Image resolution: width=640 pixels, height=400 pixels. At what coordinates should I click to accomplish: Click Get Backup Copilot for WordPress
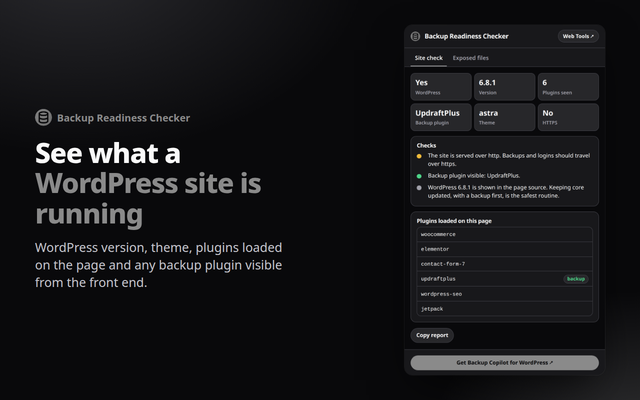504,363
